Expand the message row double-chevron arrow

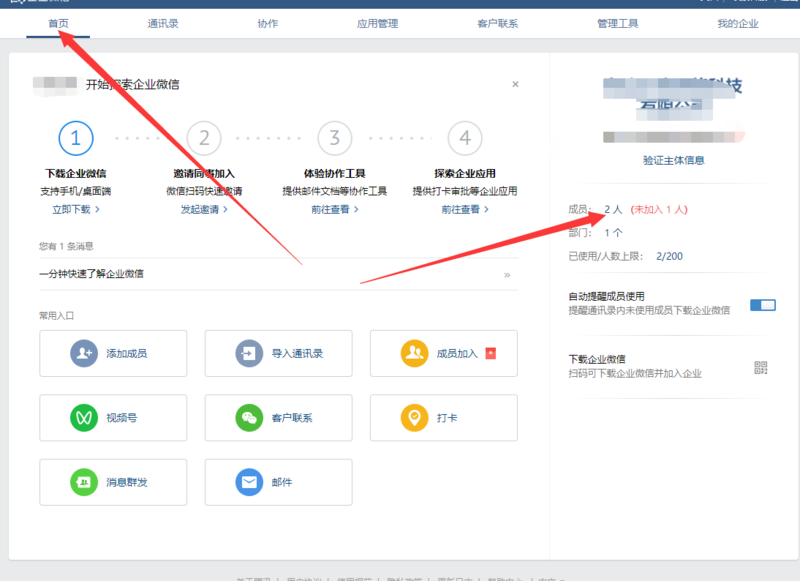pos(507,275)
